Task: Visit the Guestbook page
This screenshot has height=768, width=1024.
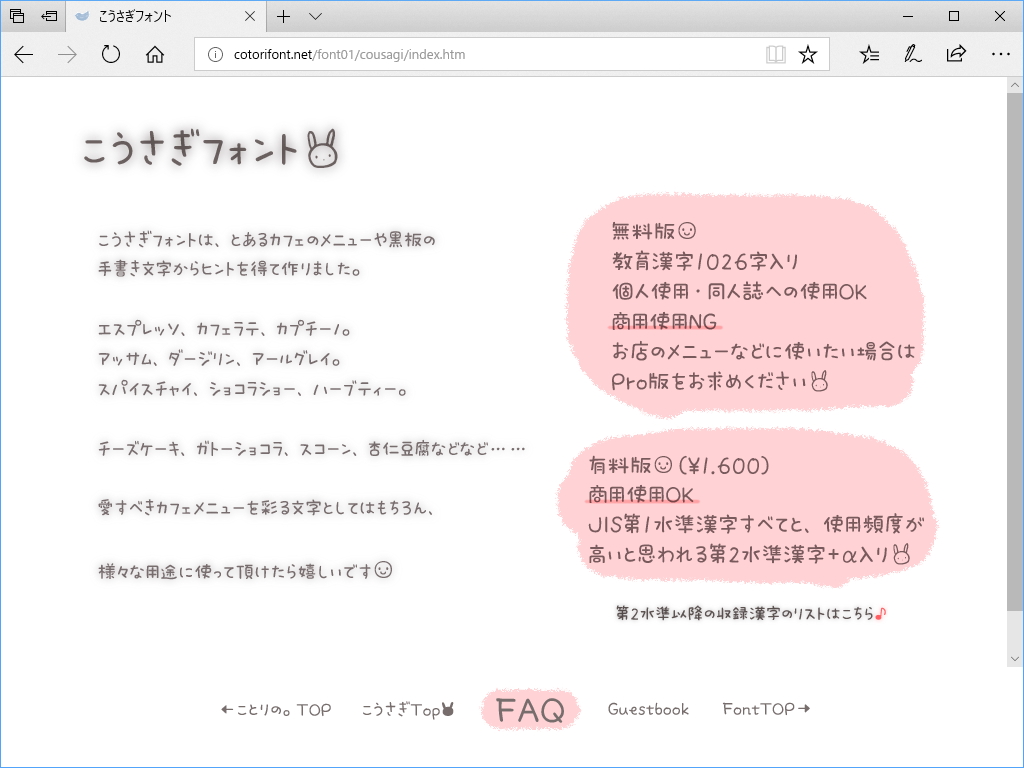Action: [647, 709]
